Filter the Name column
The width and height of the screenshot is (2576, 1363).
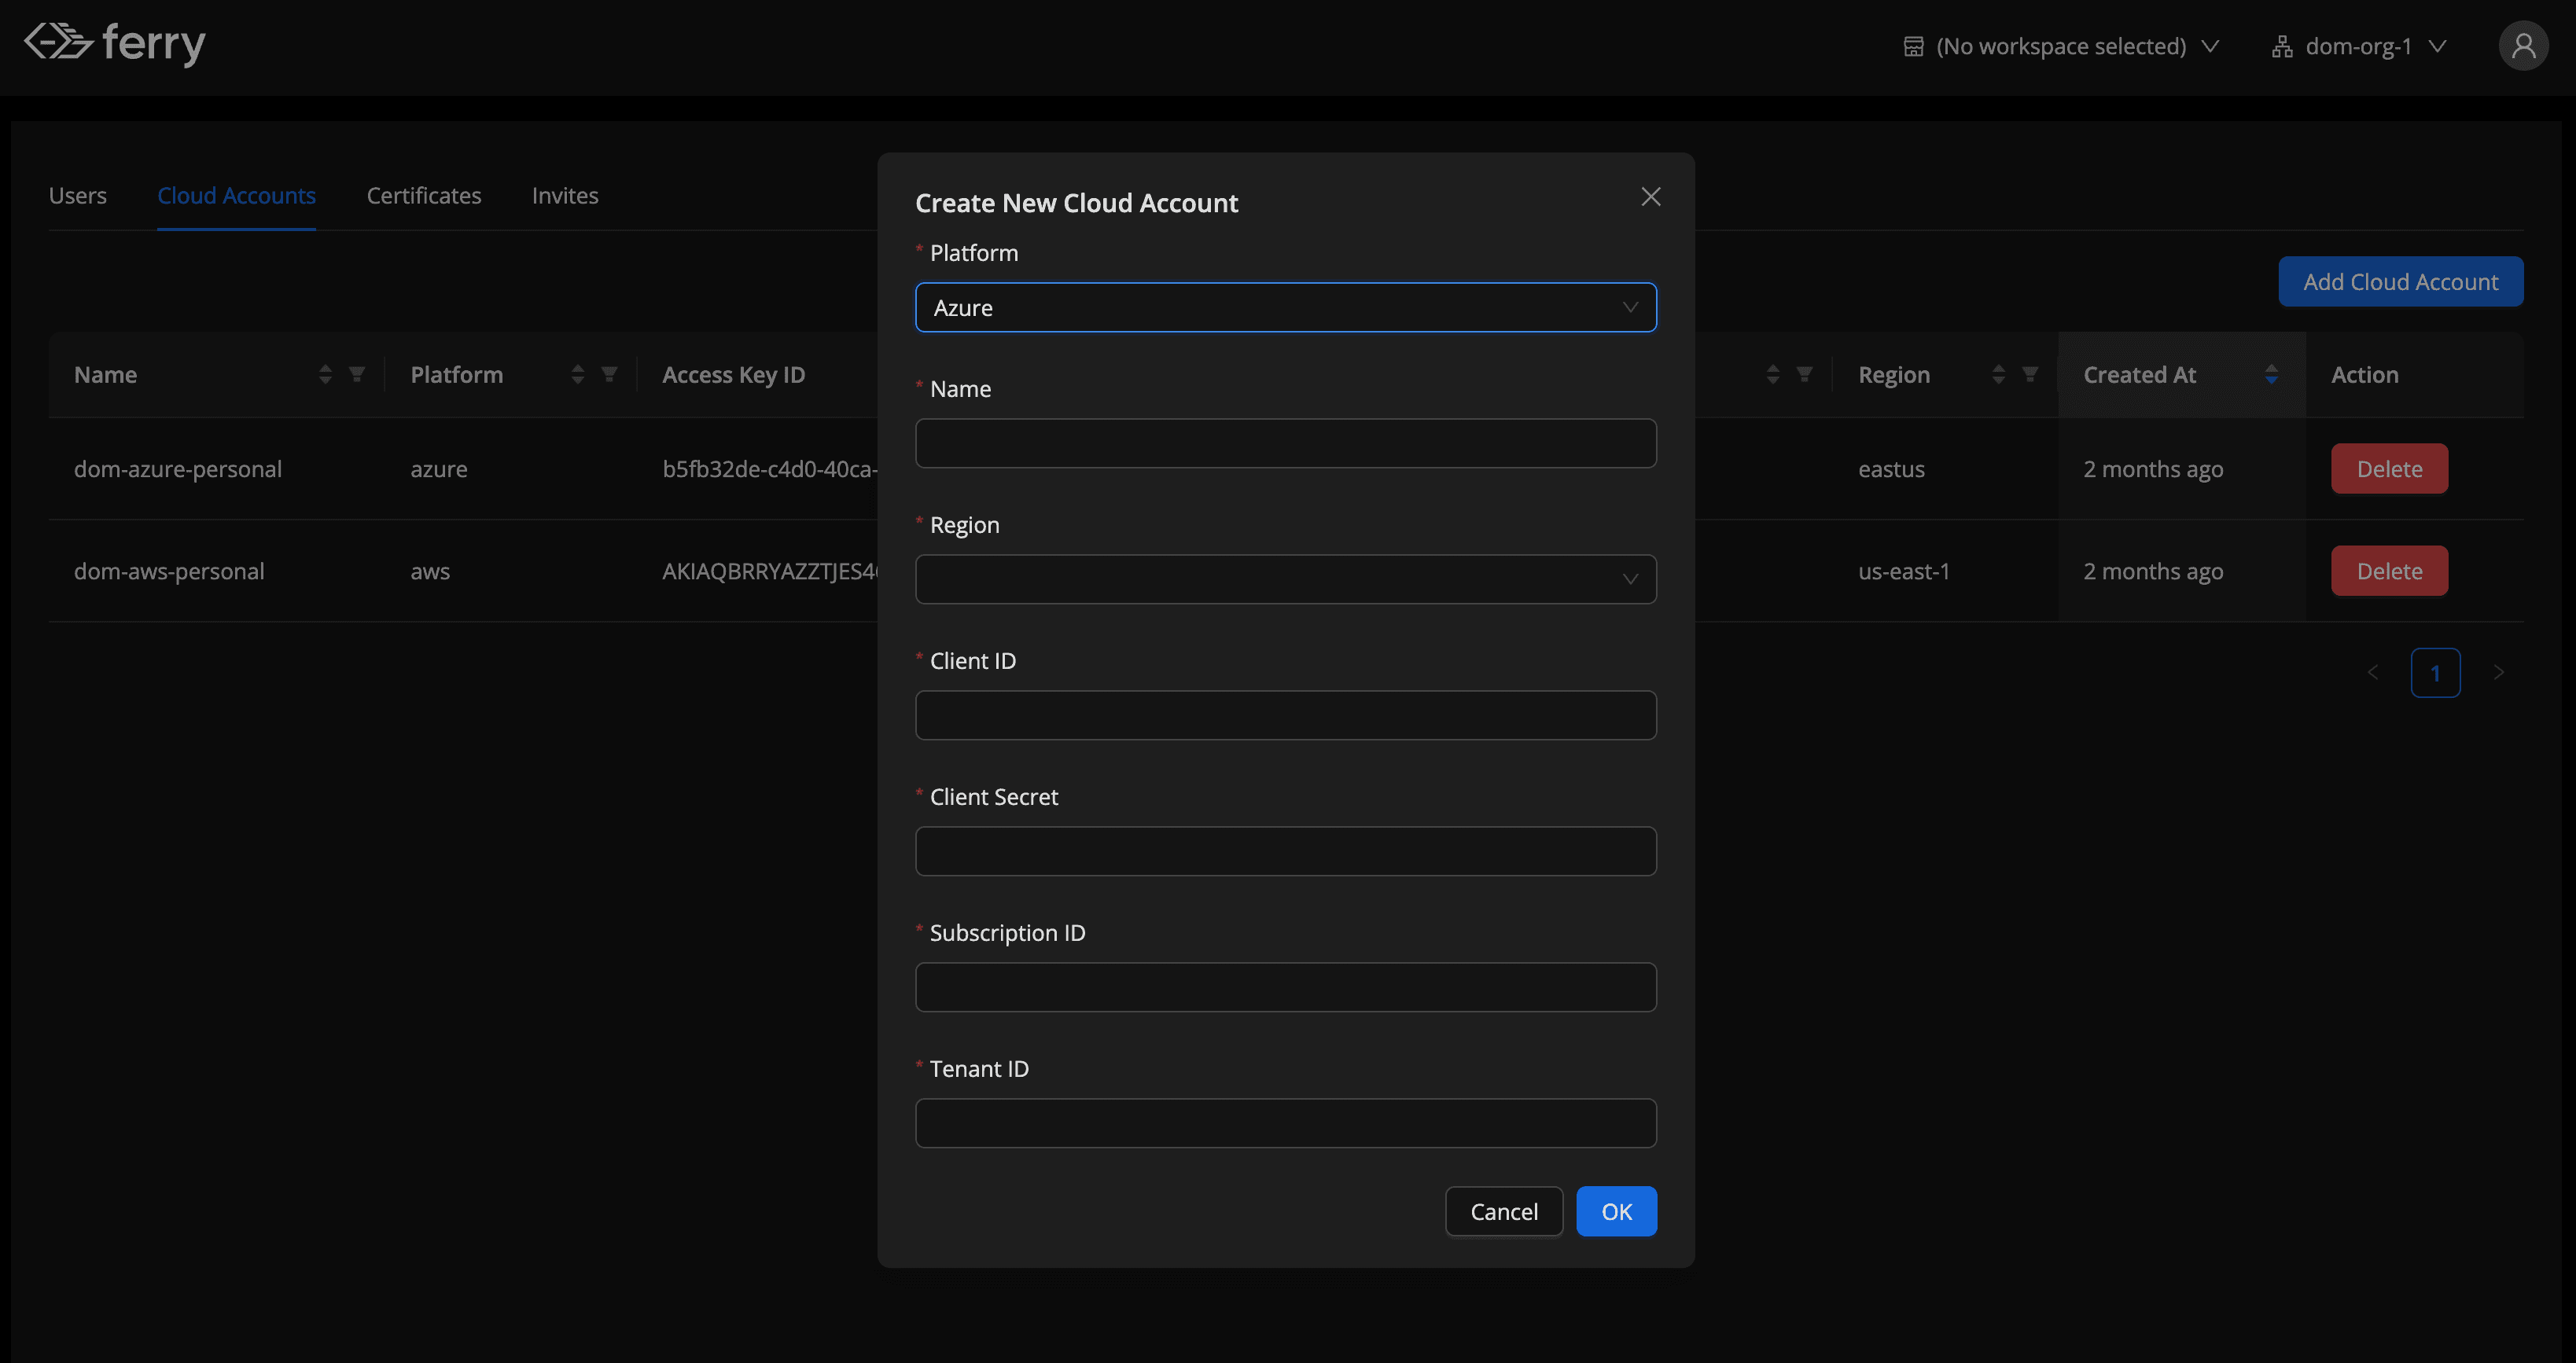click(357, 375)
